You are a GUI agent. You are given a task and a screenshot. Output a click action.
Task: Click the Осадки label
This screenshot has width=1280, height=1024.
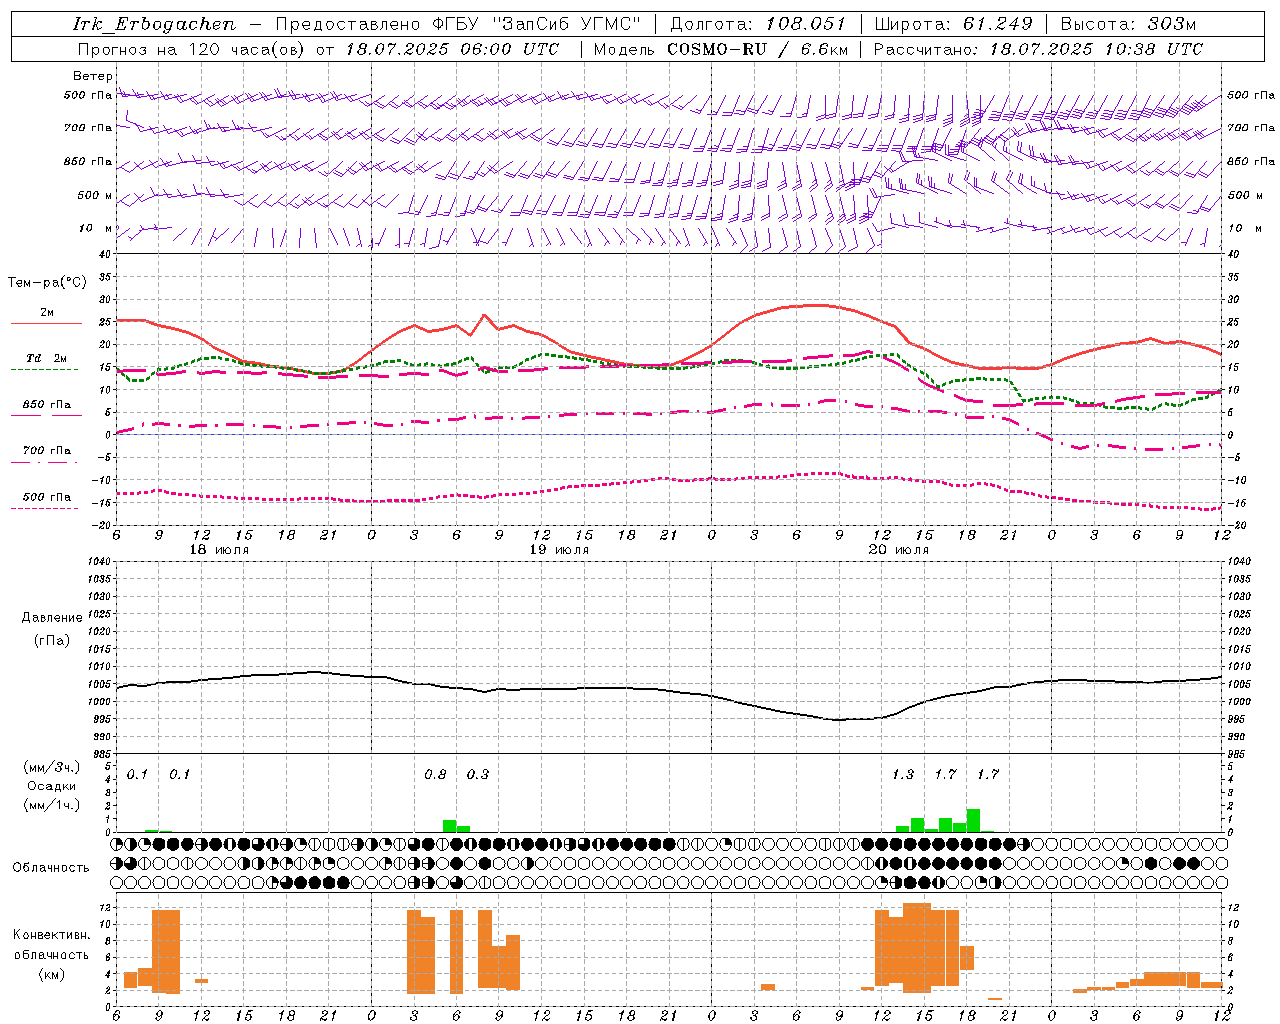coord(52,786)
